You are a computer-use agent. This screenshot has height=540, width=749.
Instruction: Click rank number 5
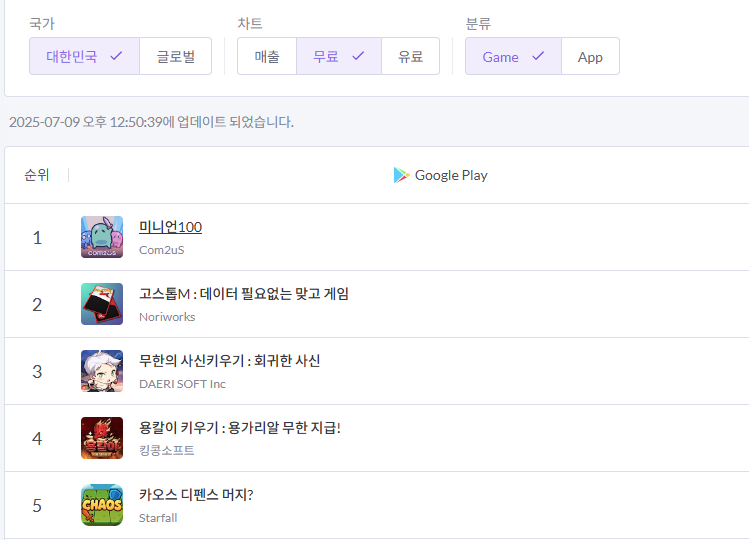click(x=37, y=505)
